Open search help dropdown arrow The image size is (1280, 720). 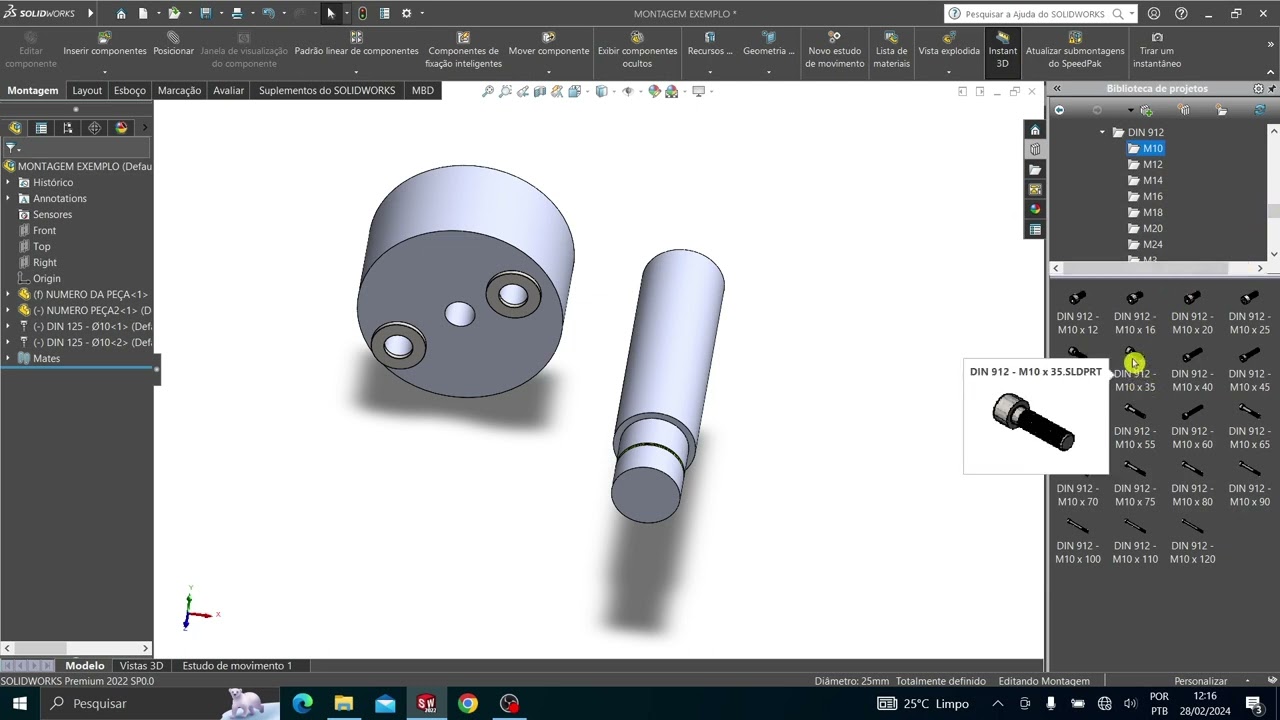tap(1131, 14)
